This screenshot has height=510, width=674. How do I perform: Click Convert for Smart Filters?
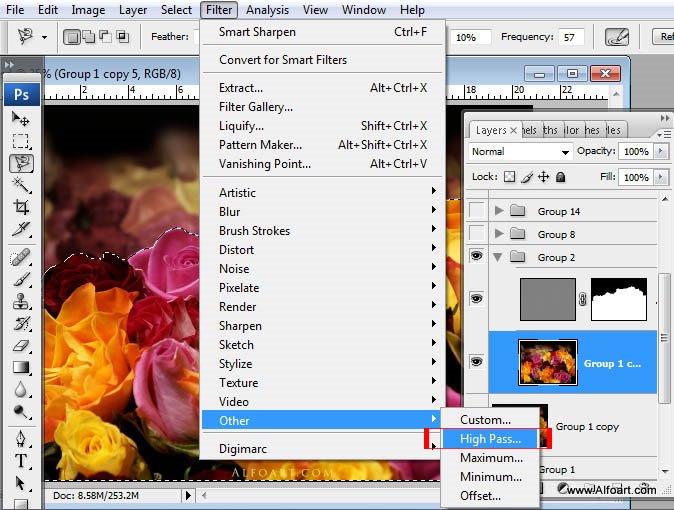[282, 60]
